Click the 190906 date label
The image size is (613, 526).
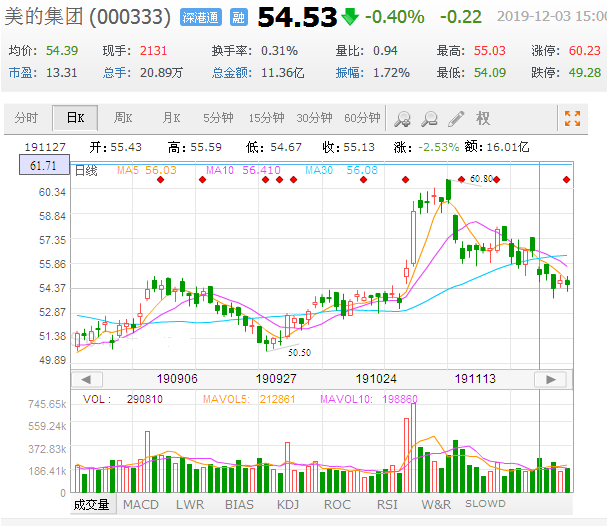point(177,379)
